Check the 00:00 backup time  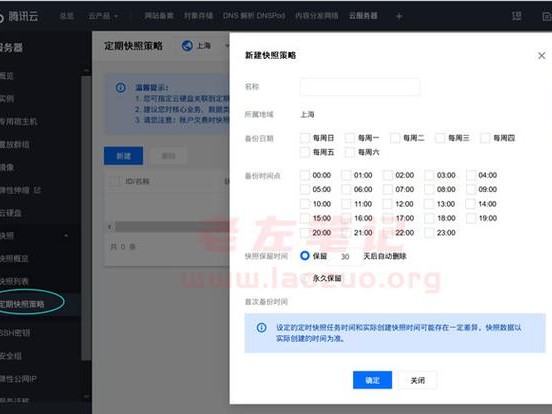click(x=305, y=175)
